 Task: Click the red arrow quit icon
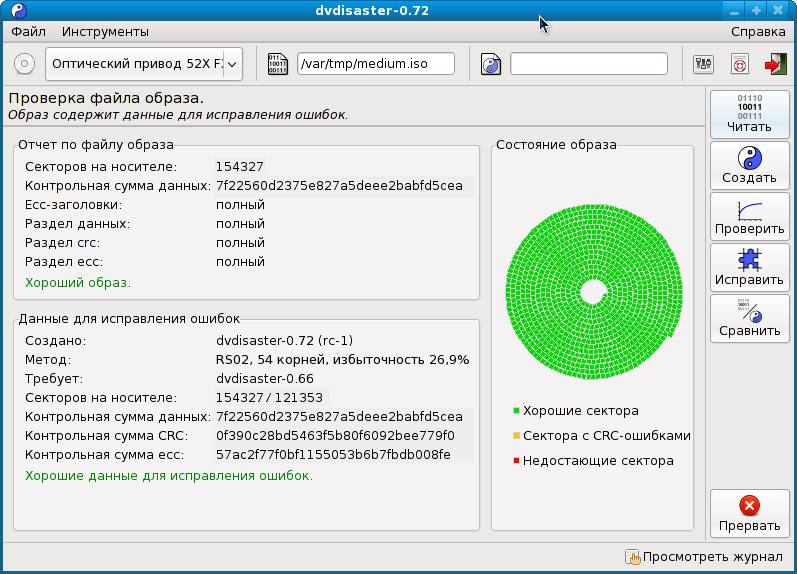tap(775, 64)
